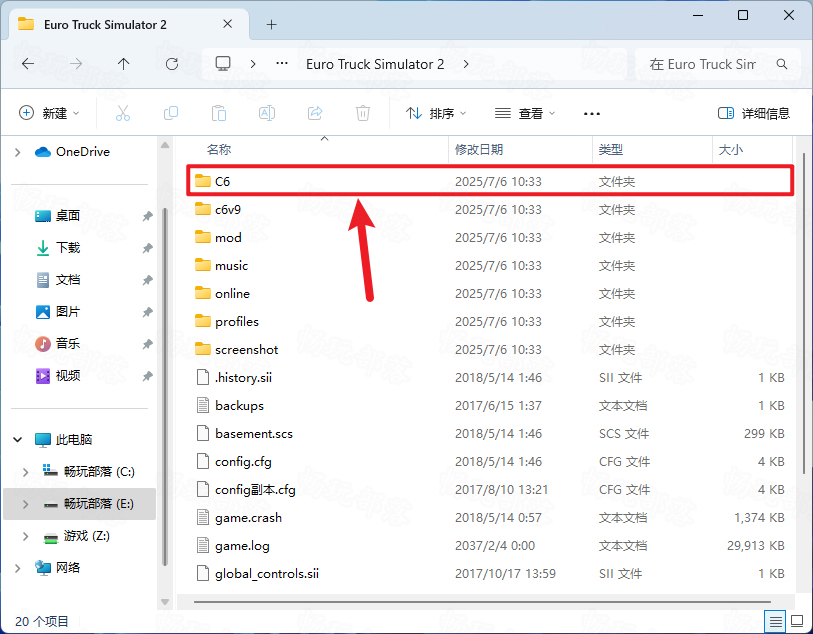Select the profiles folder

(490, 321)
